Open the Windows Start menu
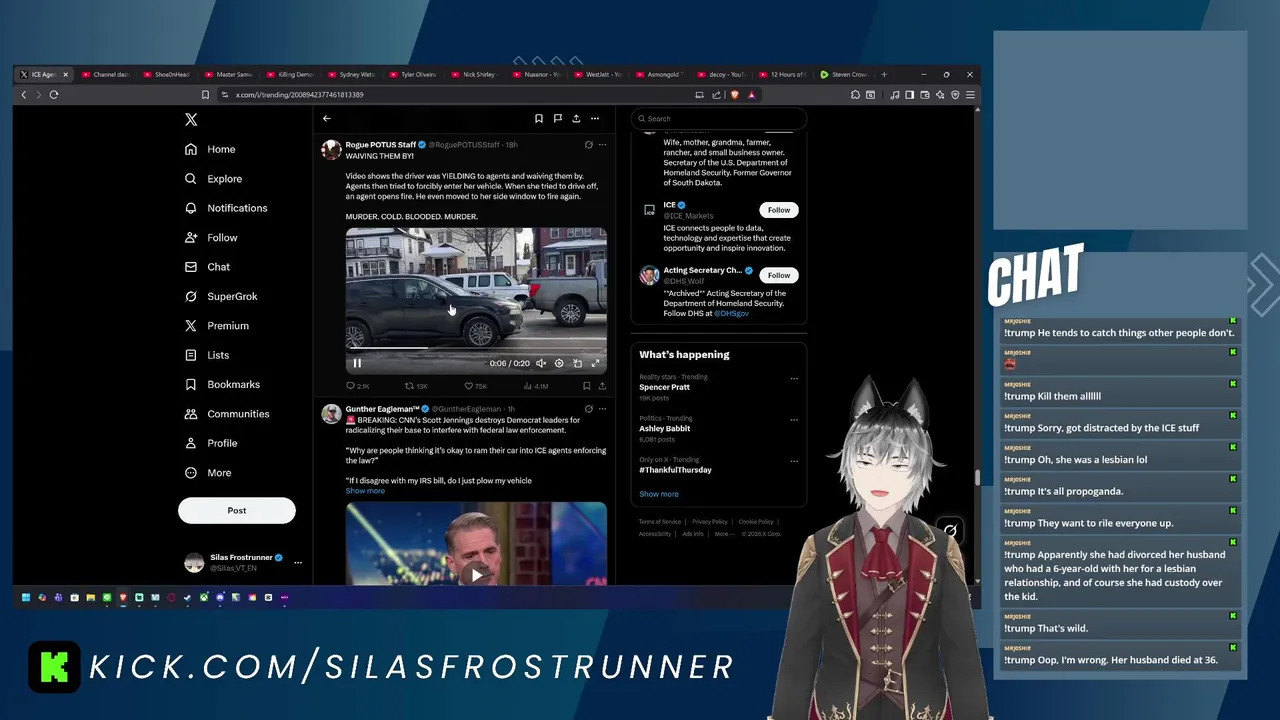1280x720 pixels. (x=26, y=598)
